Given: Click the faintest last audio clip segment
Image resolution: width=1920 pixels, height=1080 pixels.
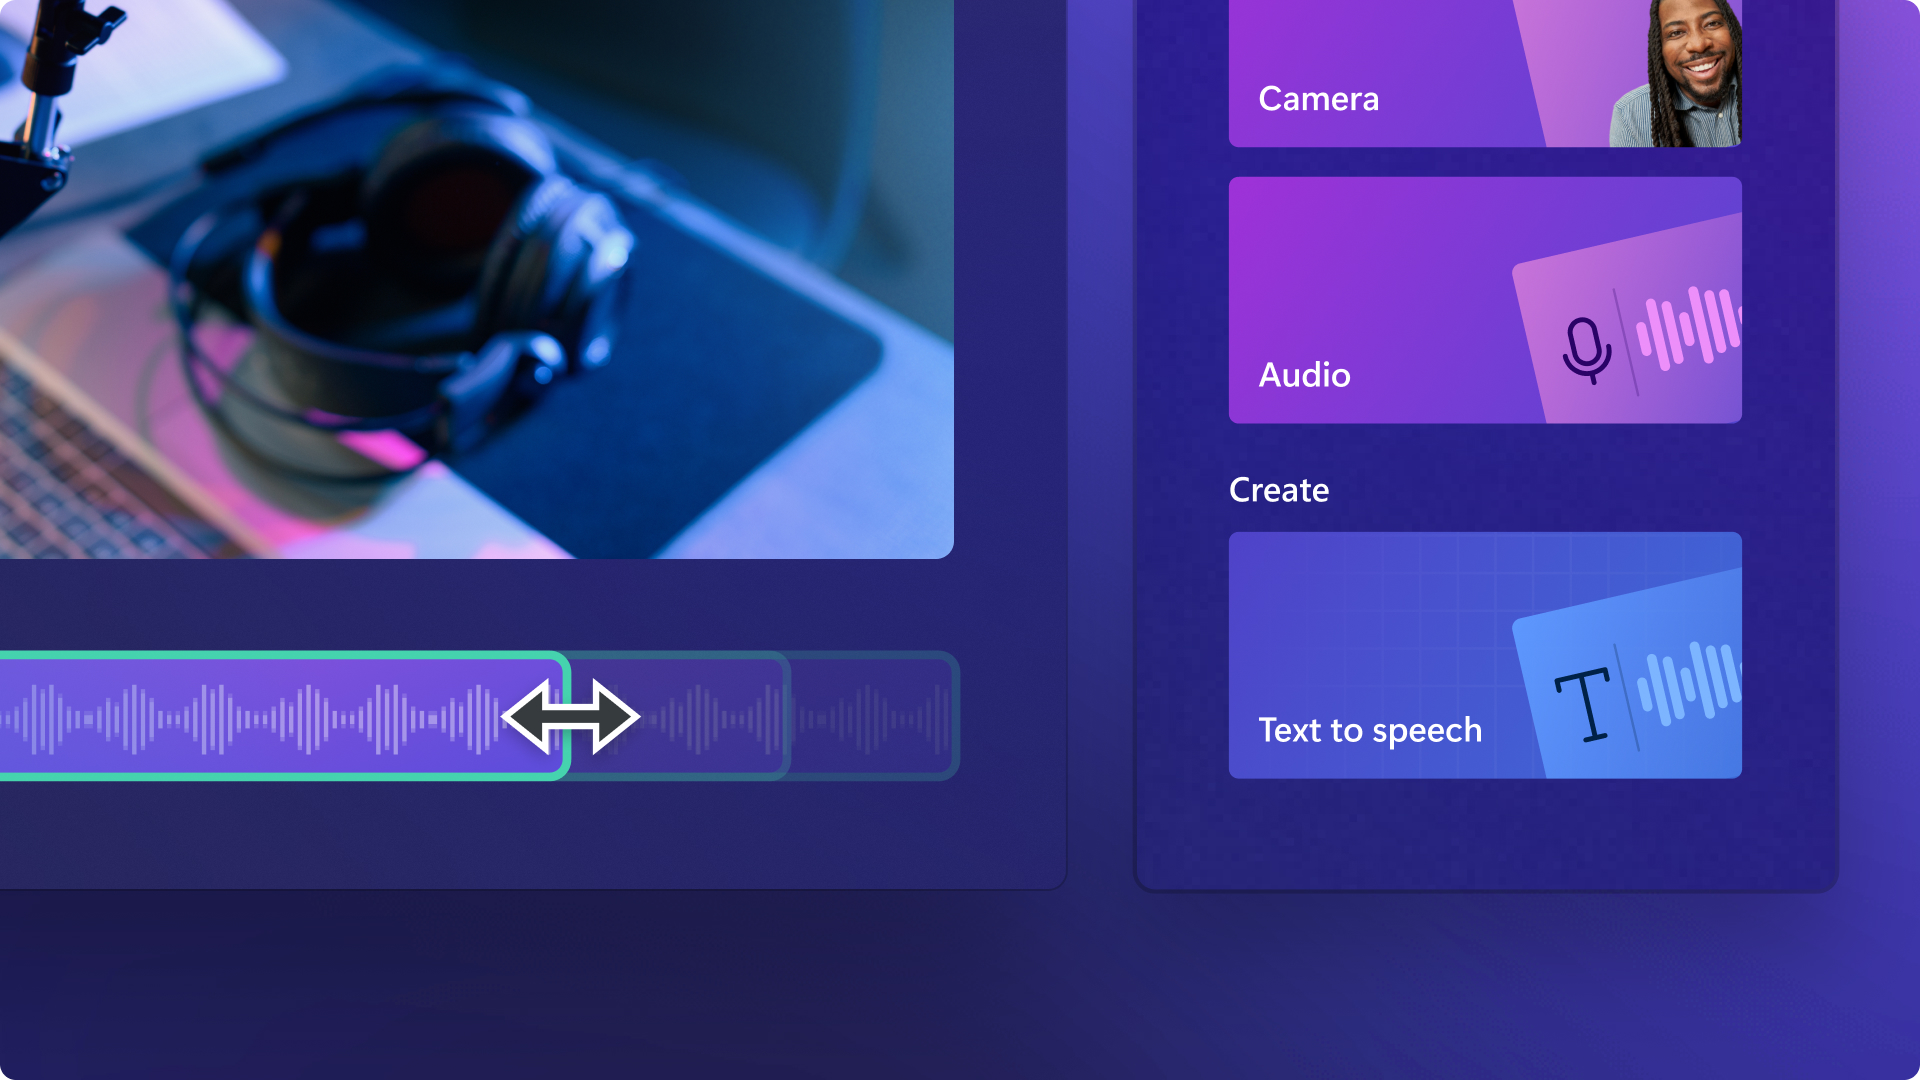Looking at the screenshot, I should (x=875, y=716).
